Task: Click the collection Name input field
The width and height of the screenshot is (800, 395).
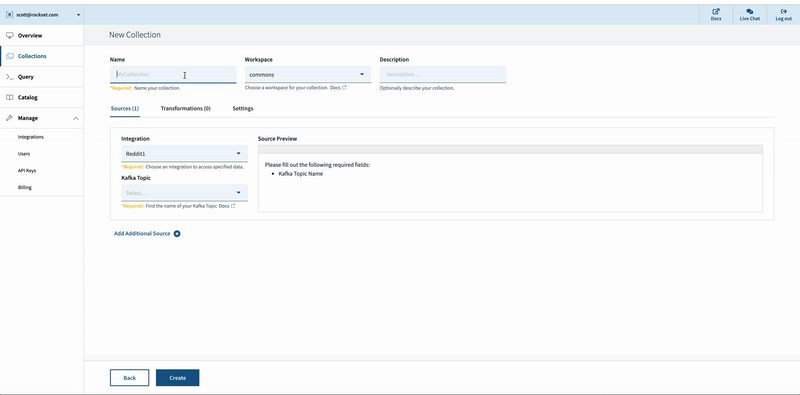Action: click(x=173, y=75)
